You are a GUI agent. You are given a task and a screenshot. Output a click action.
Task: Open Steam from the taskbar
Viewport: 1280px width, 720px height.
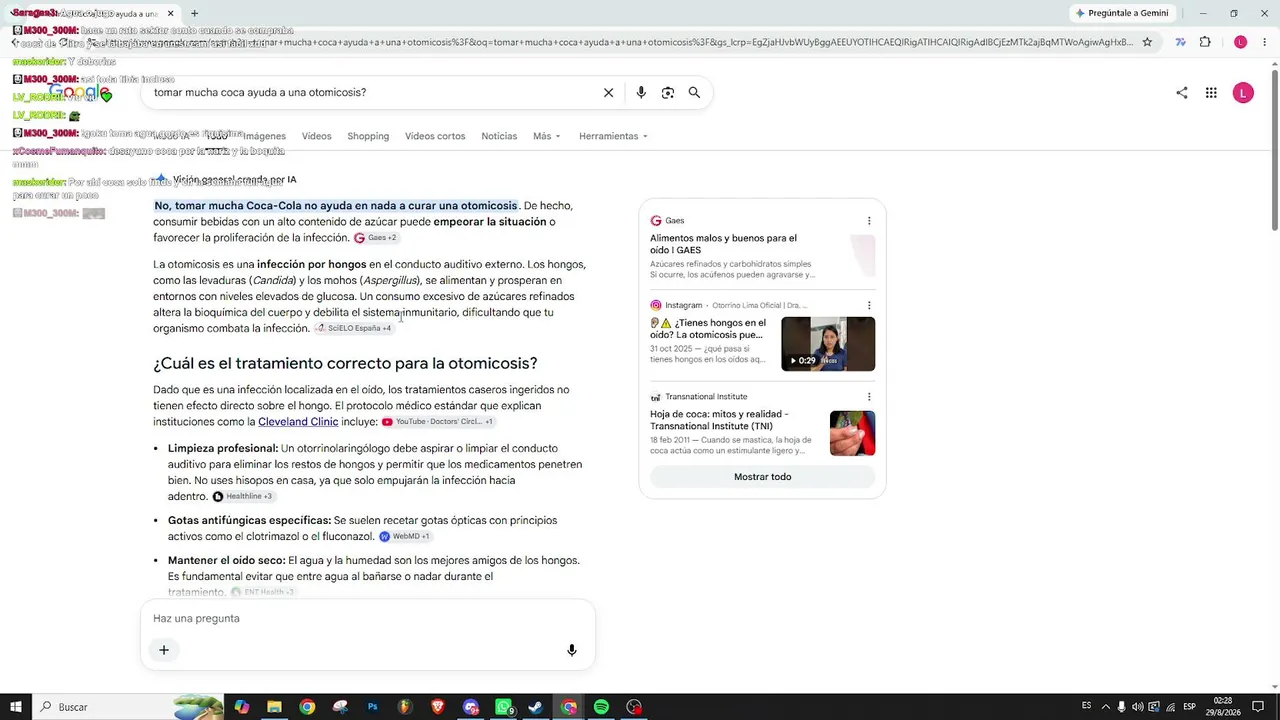coord(536,707)
